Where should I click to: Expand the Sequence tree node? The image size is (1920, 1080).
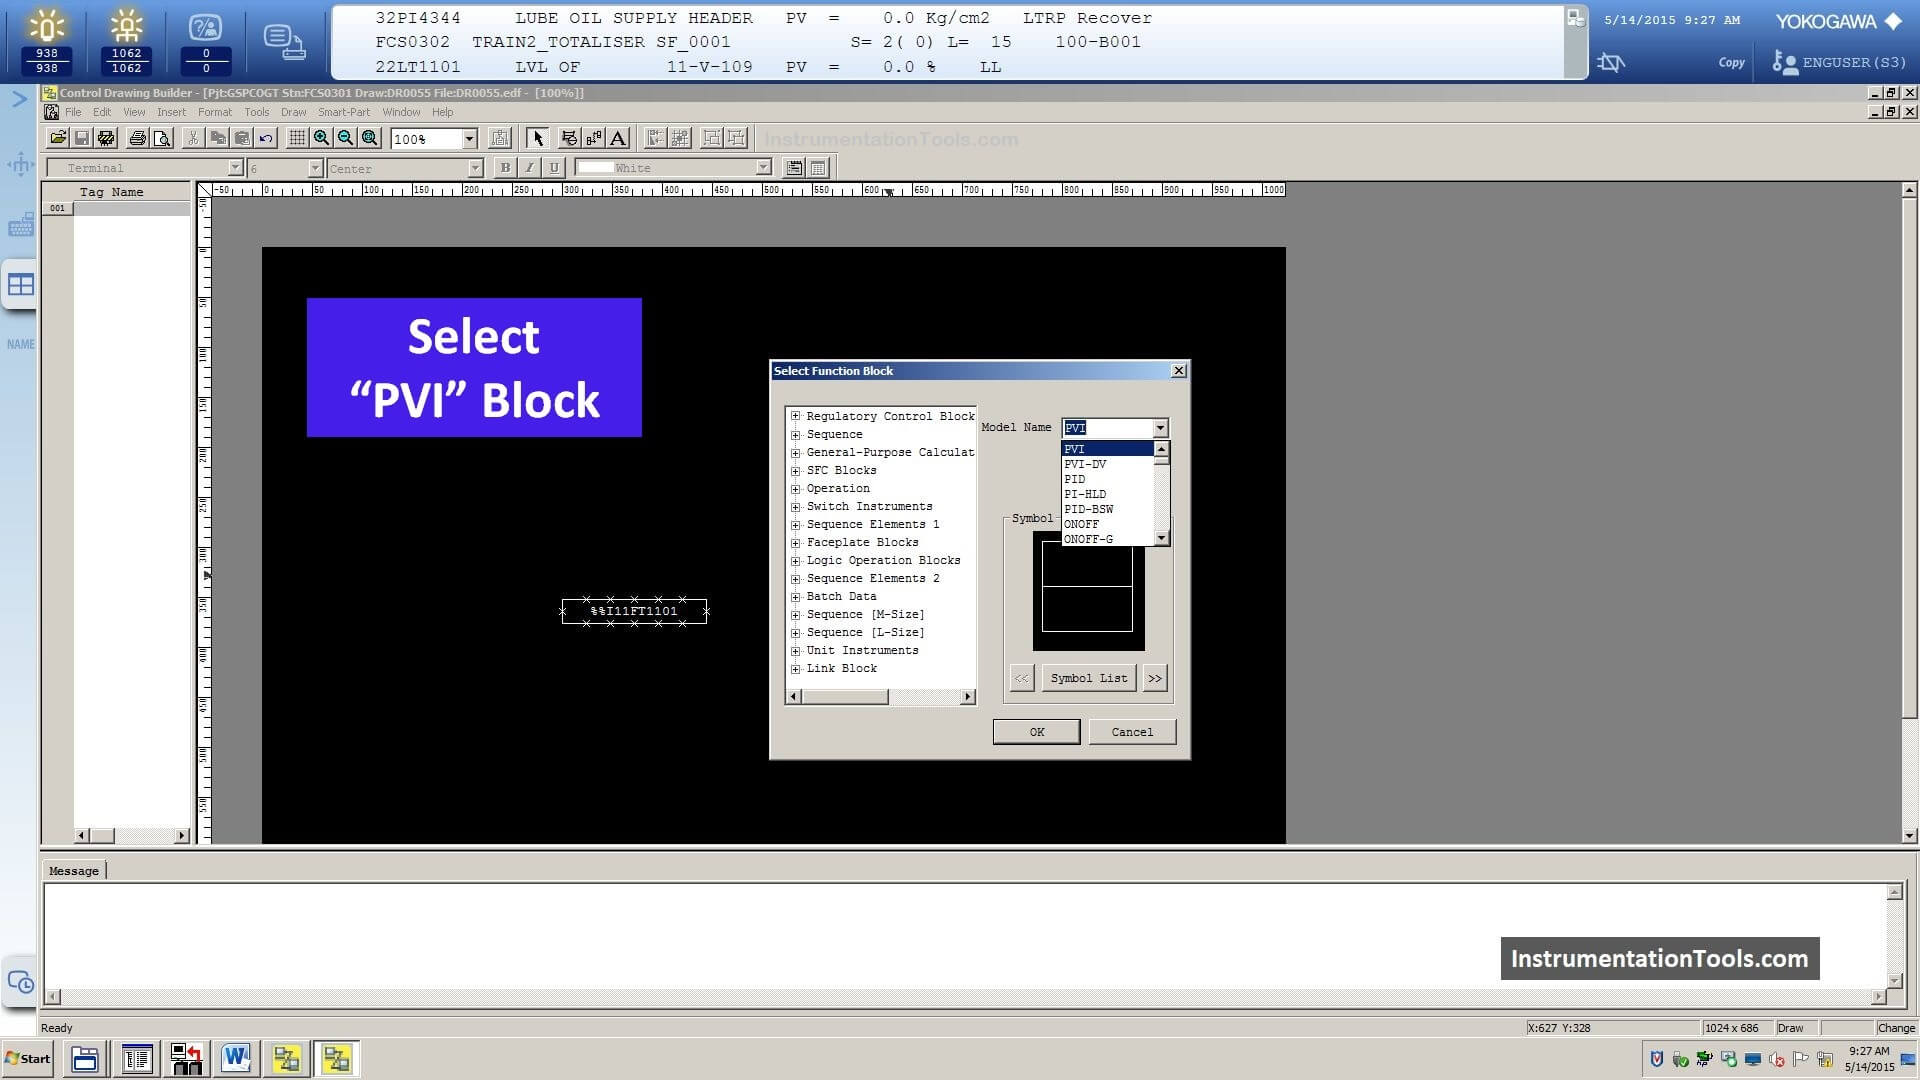pyautogui.click(x=796, y=434)
